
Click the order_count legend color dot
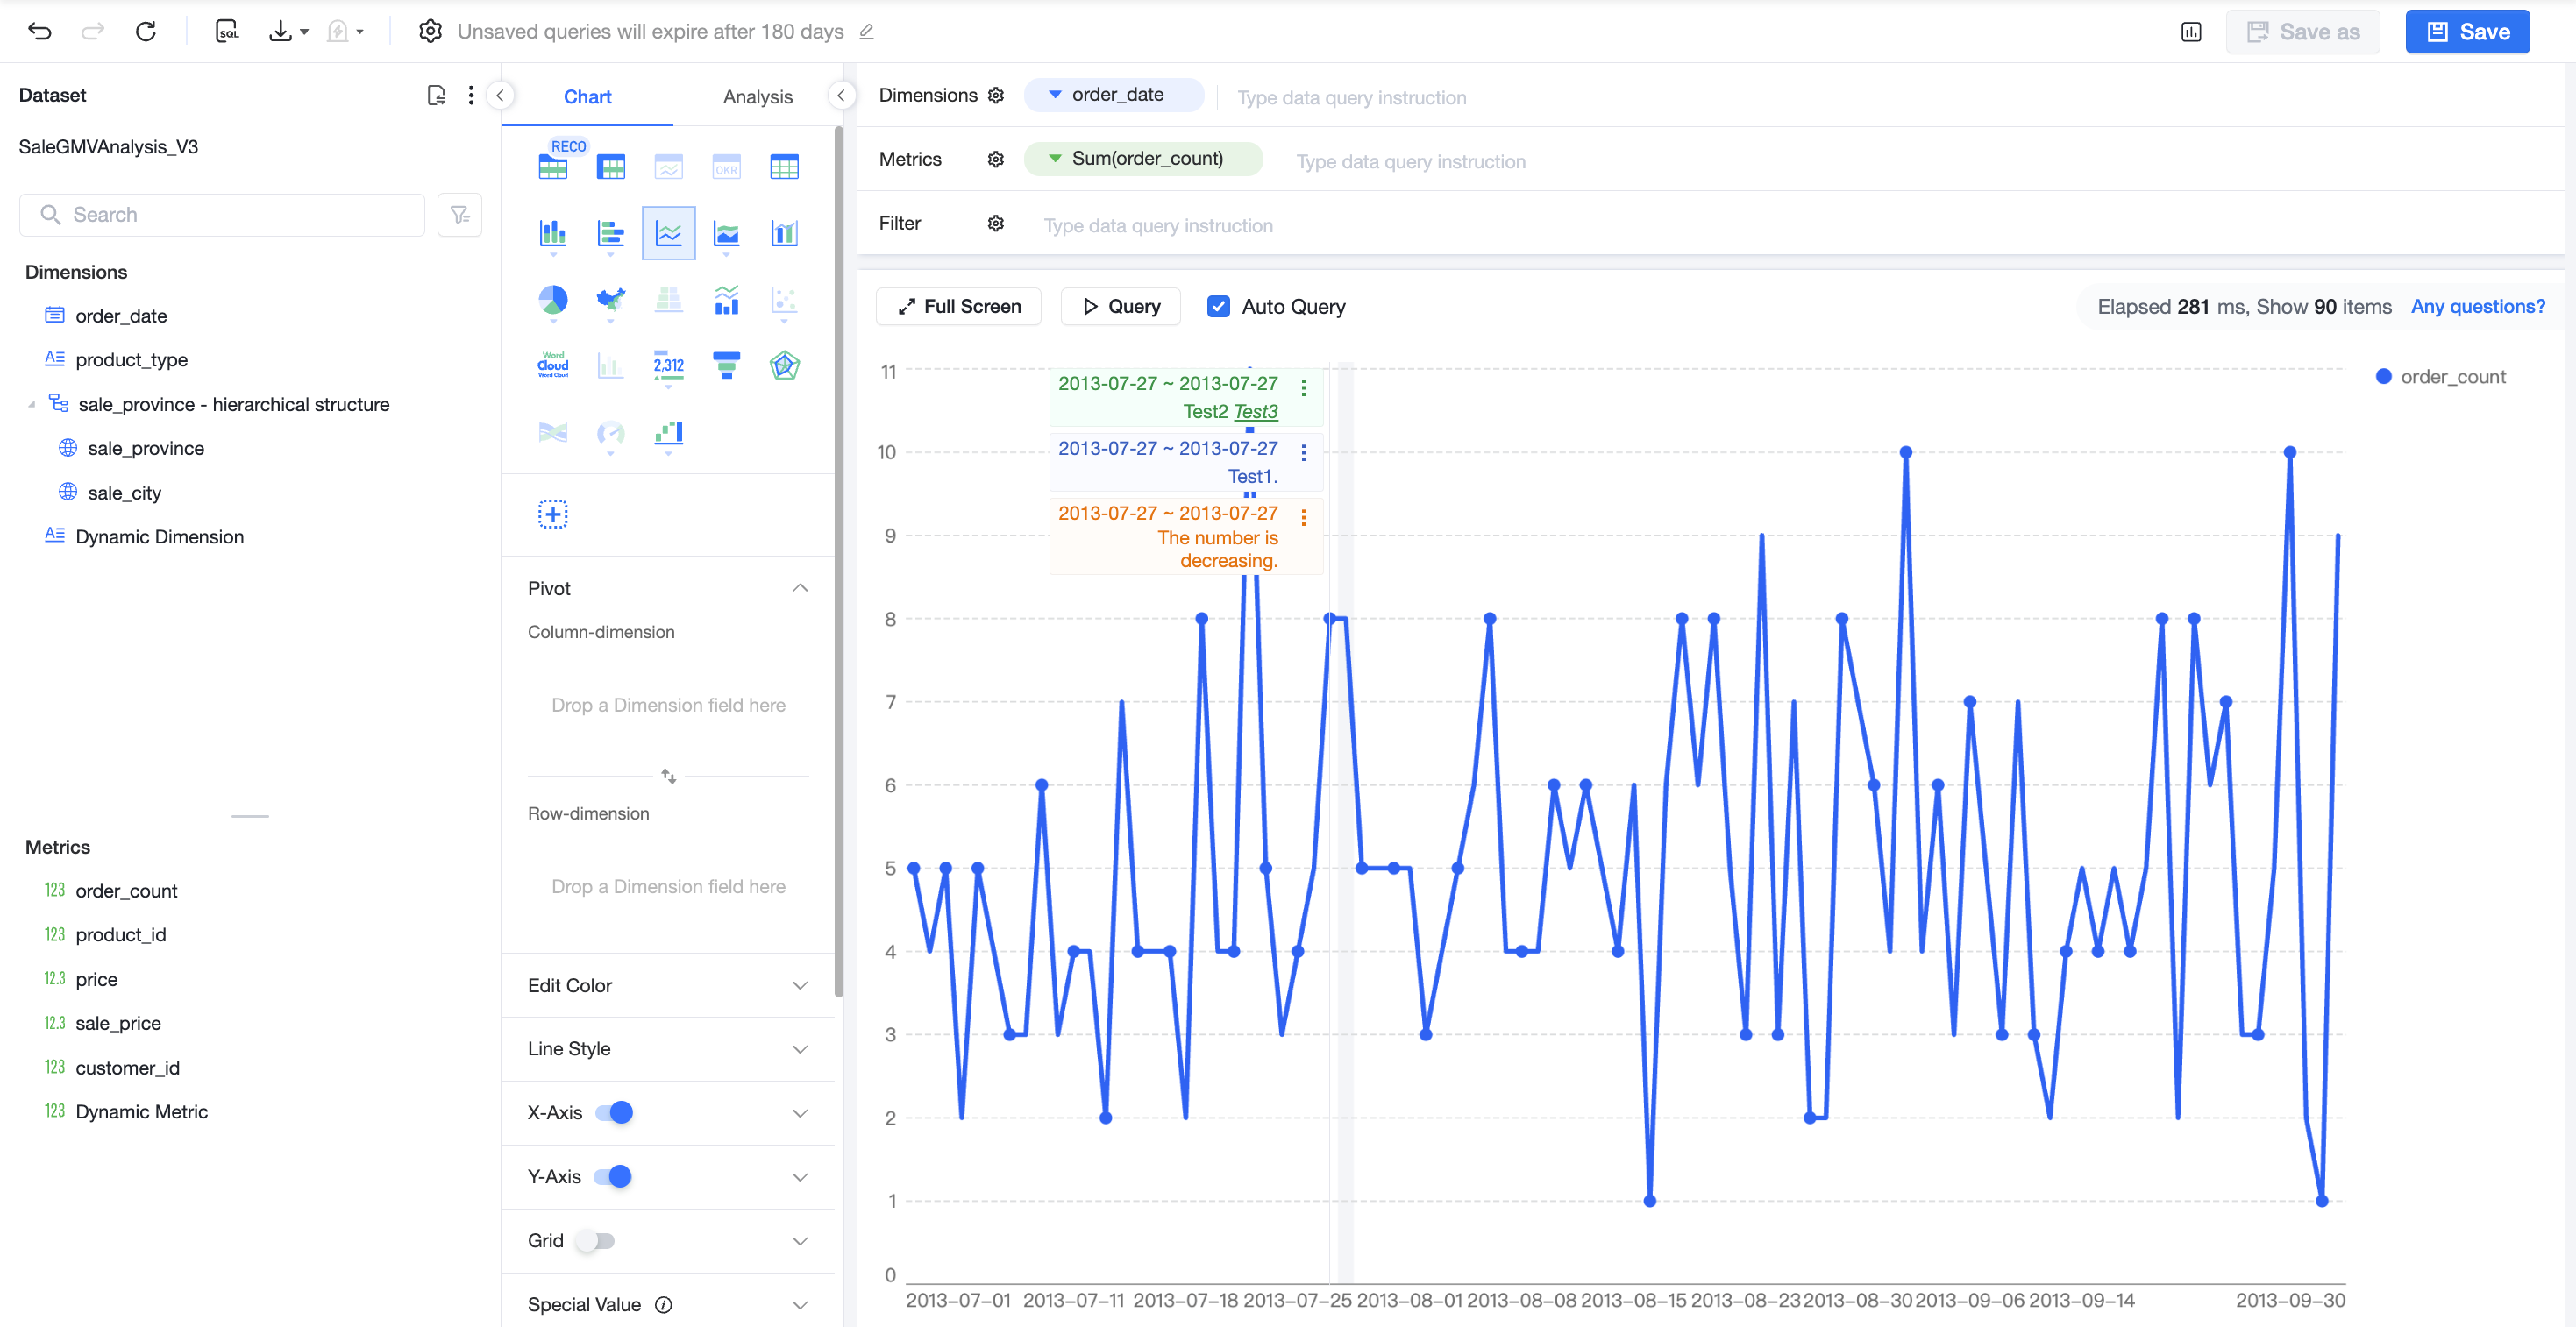click(2383, 377)
